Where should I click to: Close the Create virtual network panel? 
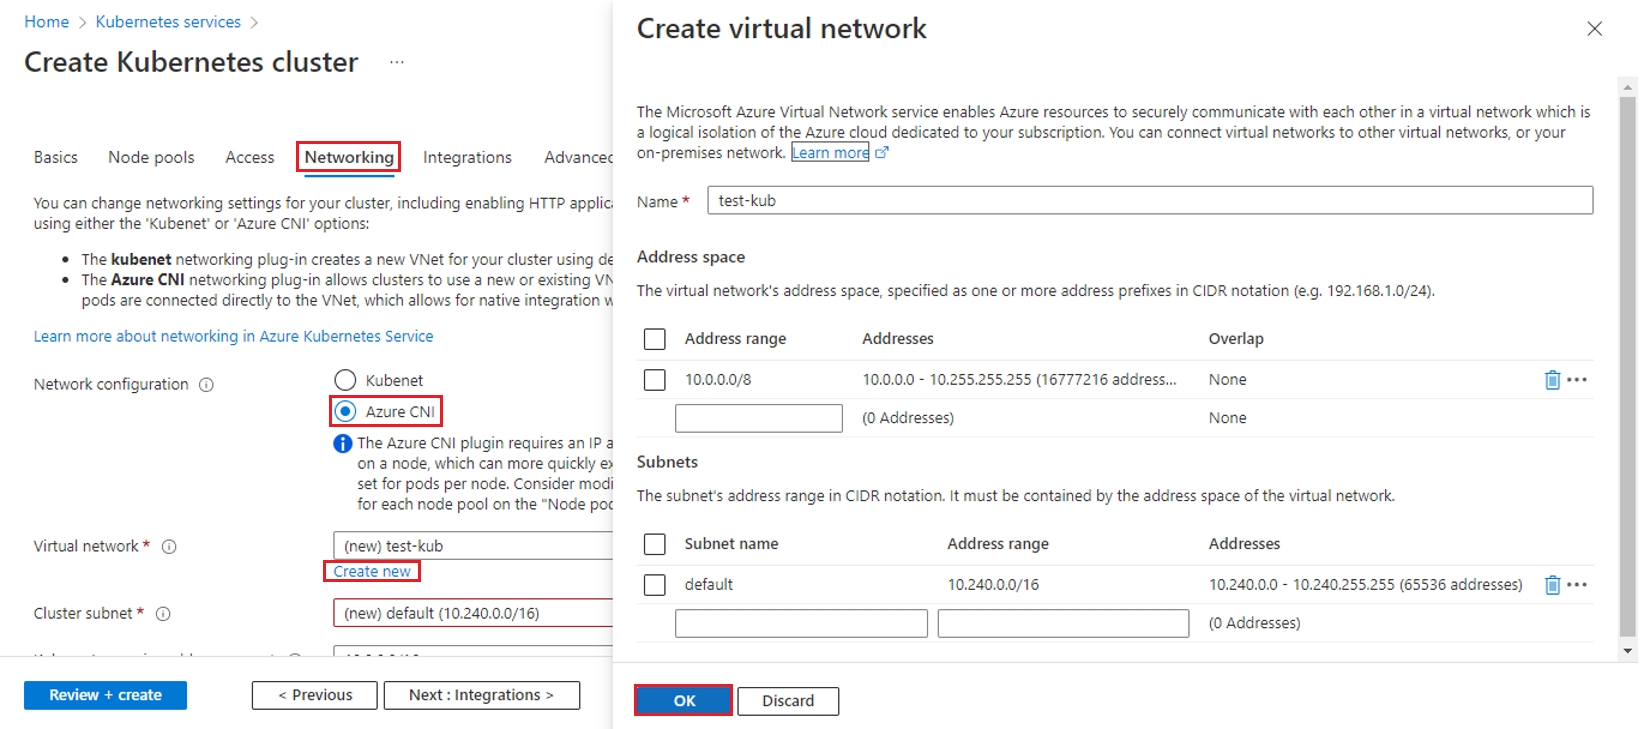[1594, 29]
